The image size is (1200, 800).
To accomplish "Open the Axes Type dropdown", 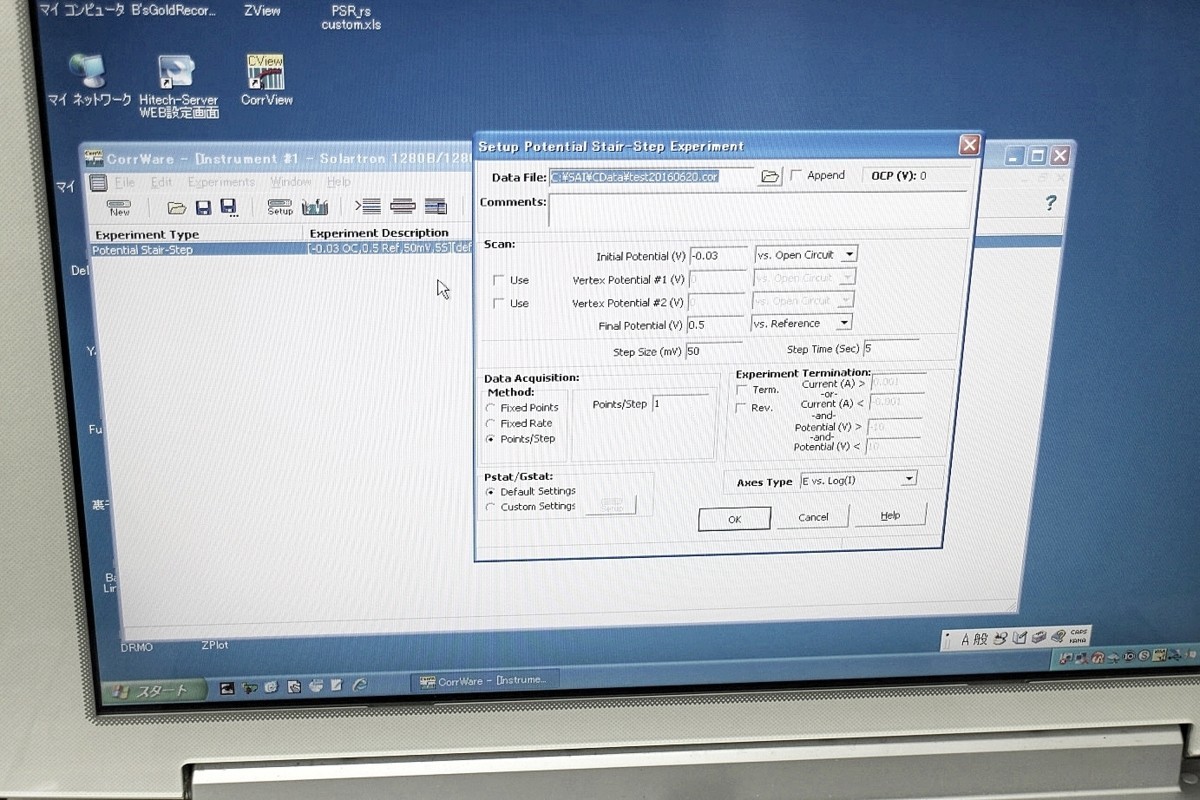I will click(908, 479).
